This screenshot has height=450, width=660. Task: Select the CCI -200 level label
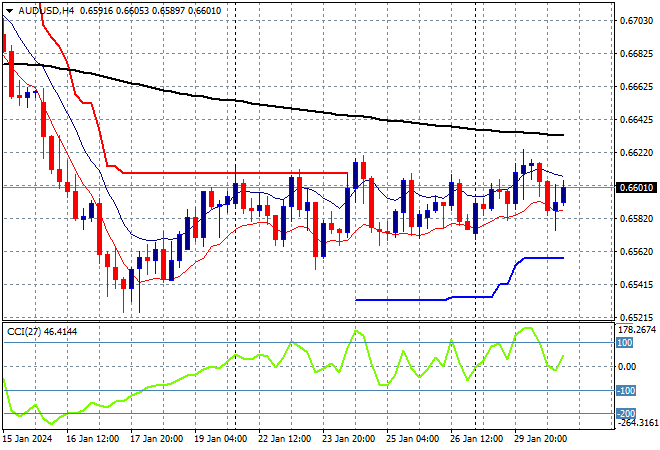pyautogui.click(x=626, y=414)
